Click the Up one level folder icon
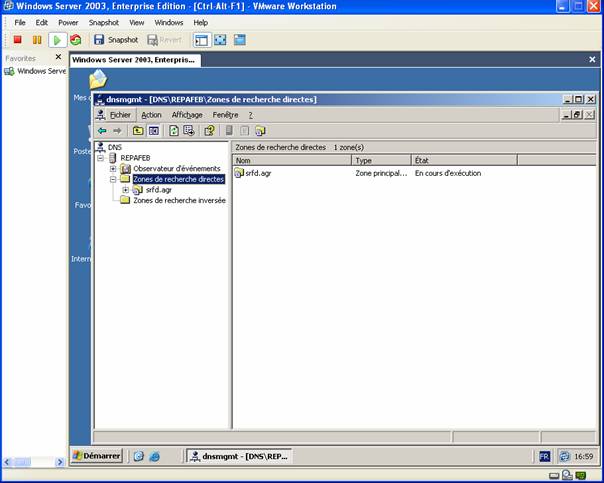The image size is (604, 483). pos(138,131)
